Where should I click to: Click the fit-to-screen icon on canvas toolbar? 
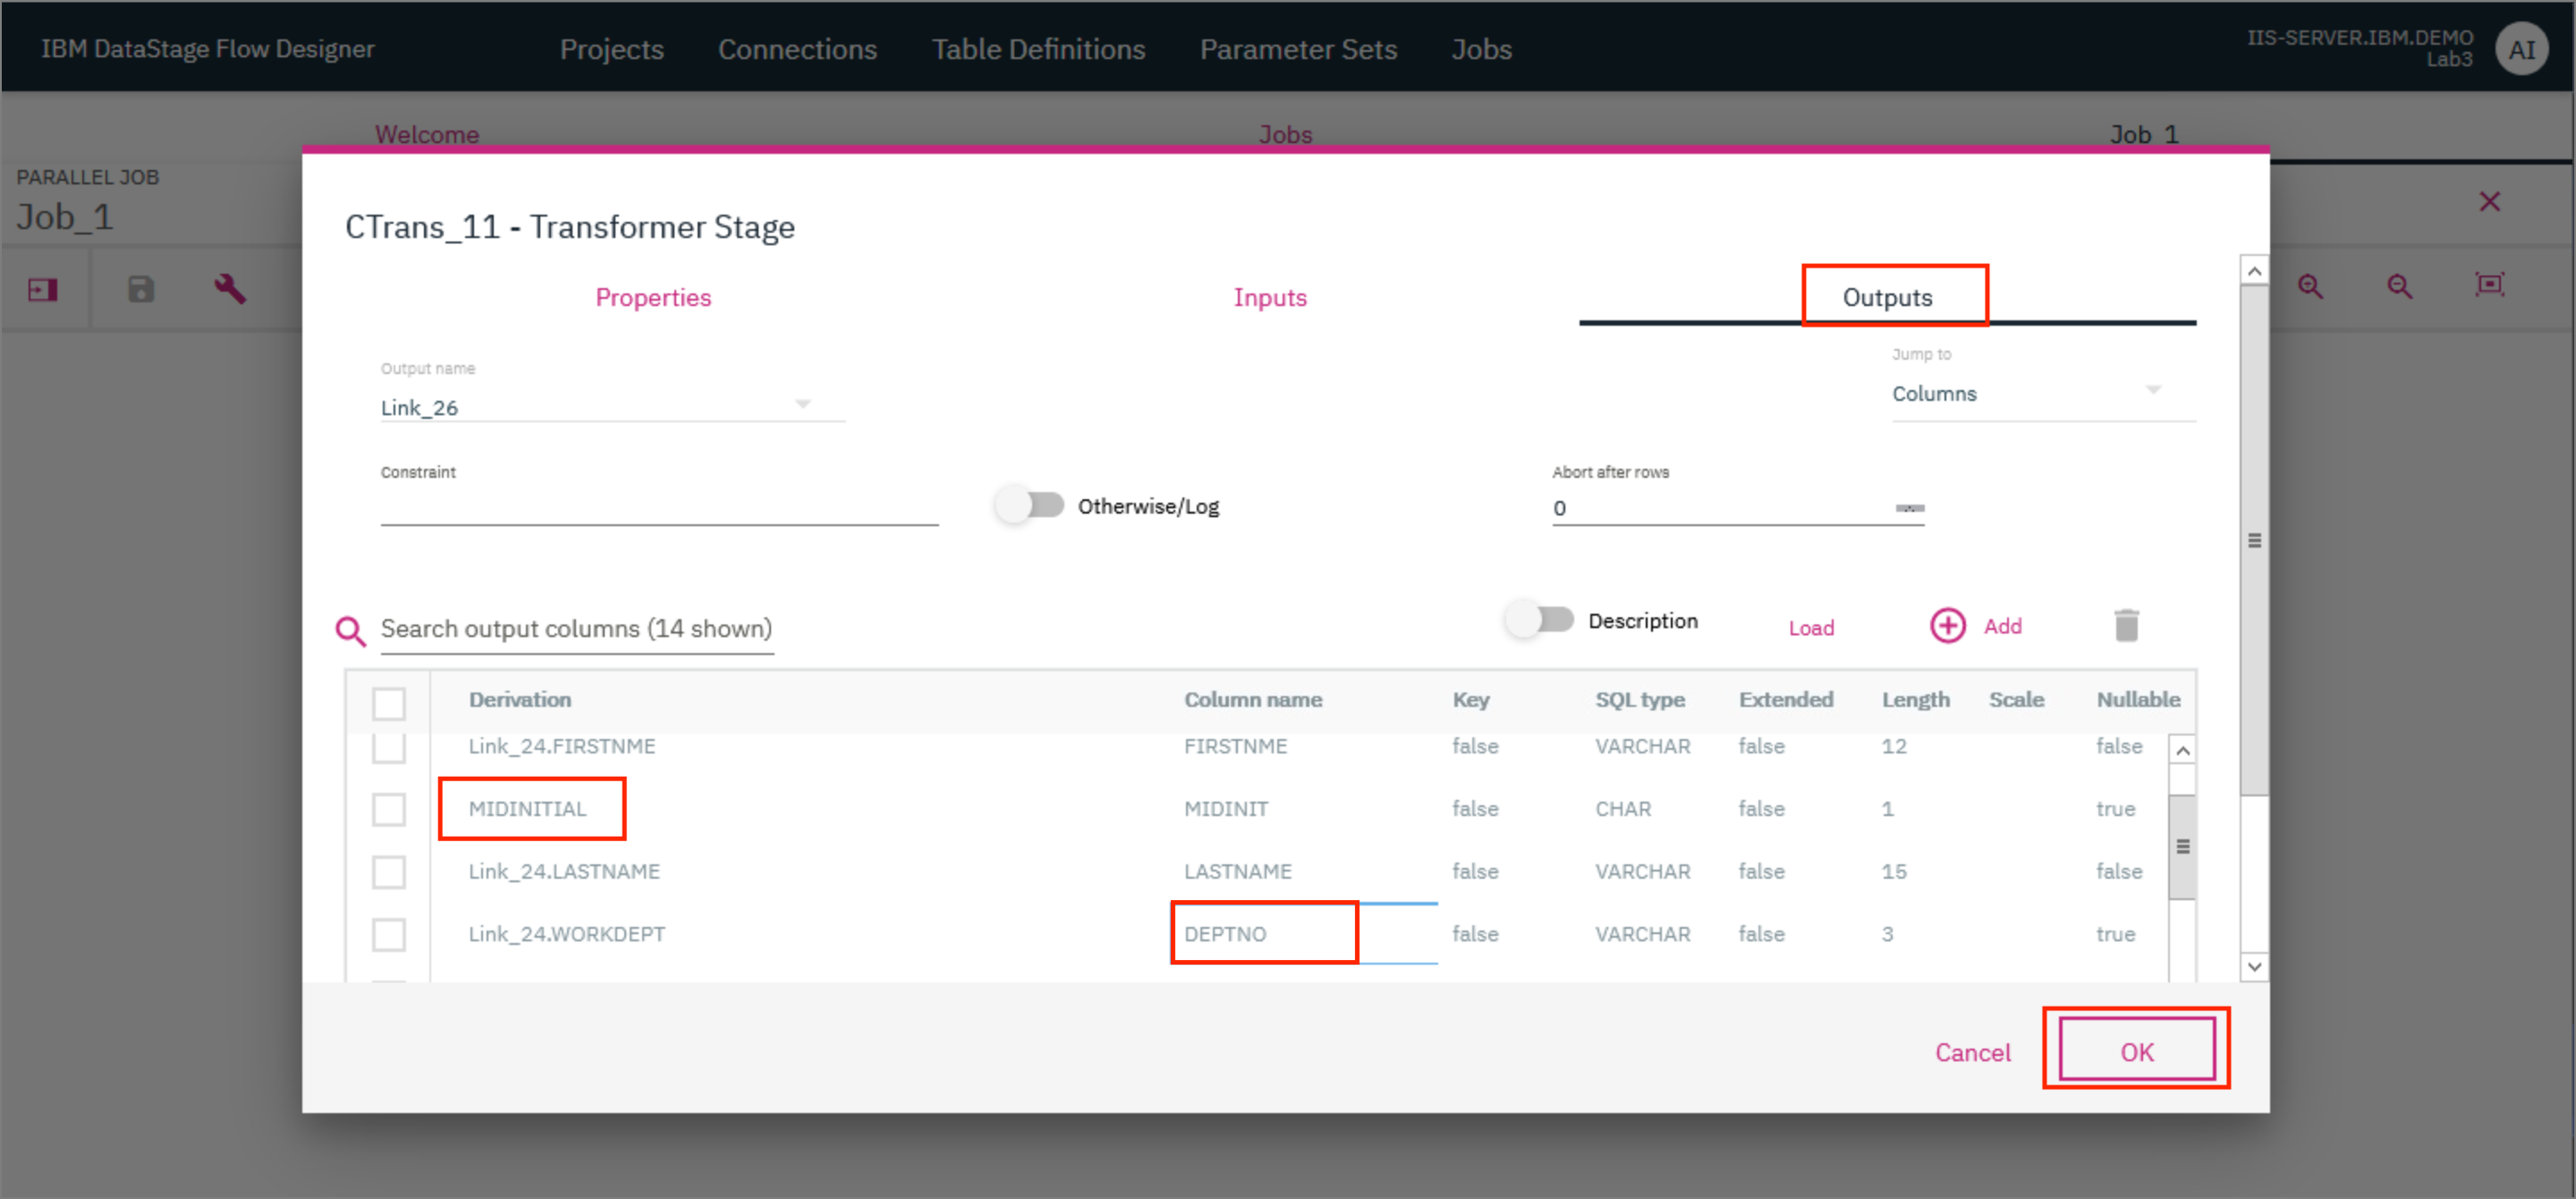point(2489,284)
